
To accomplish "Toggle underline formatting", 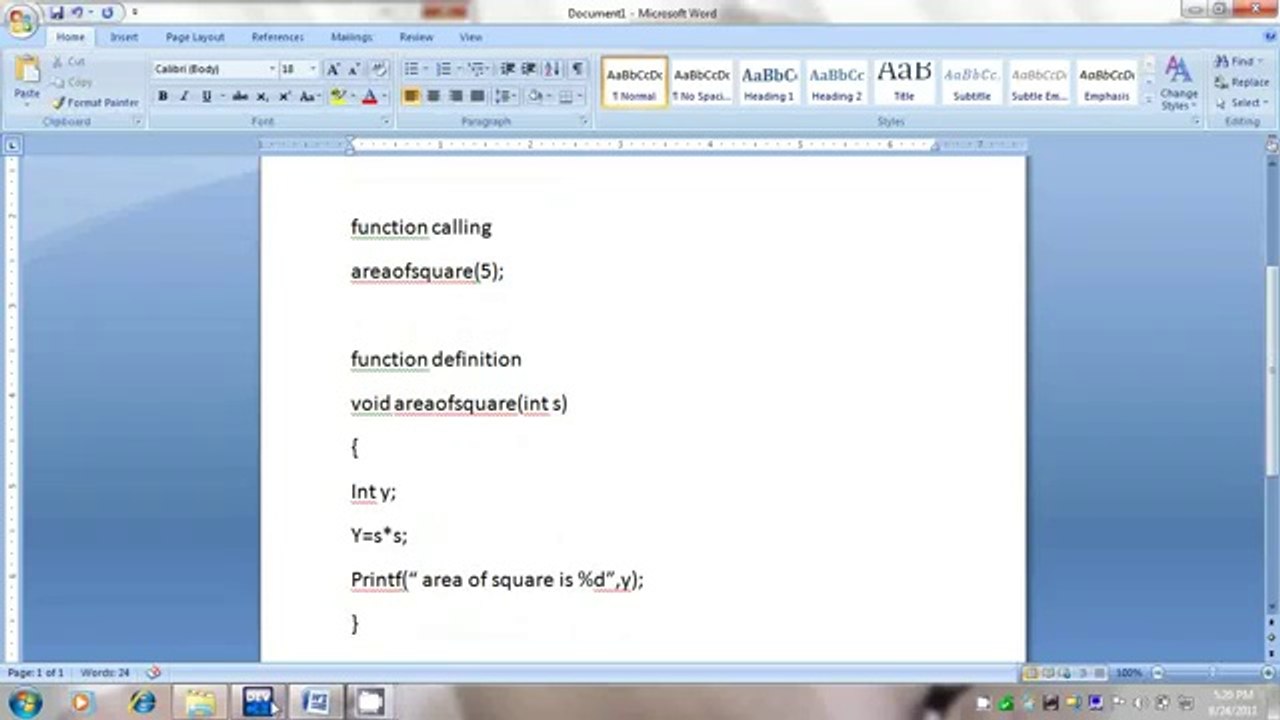I will (x=207, y=96).
